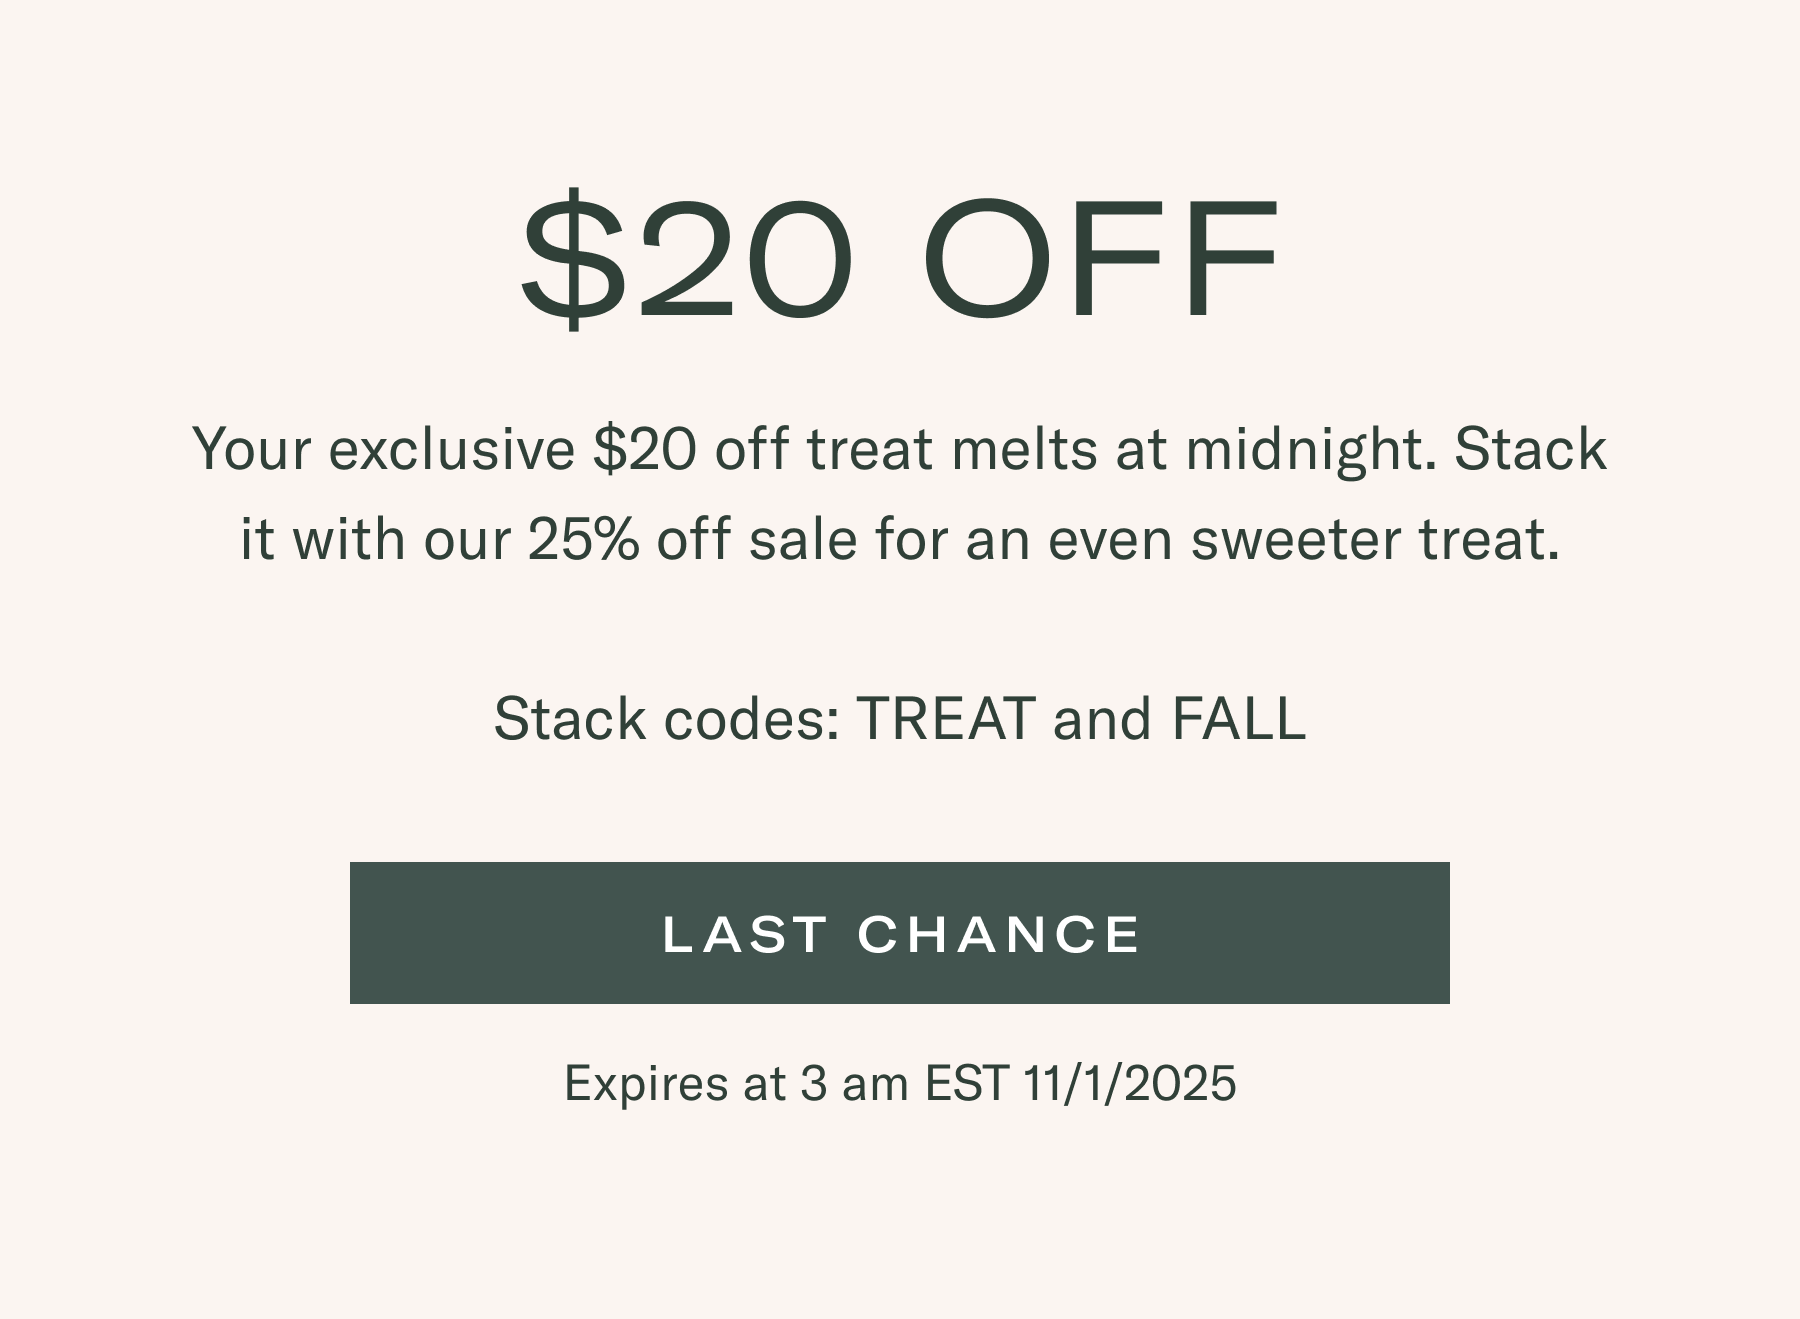
Task: Click the 11/1/2025 expiration date
Action: [1130, 1083]
